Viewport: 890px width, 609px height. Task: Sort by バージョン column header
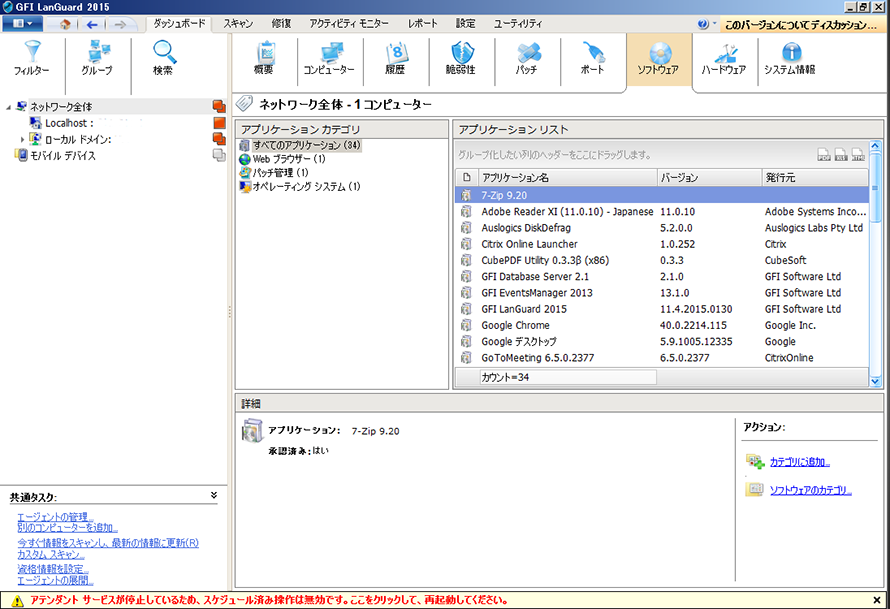pyautogui.click(x=709, y=178)
